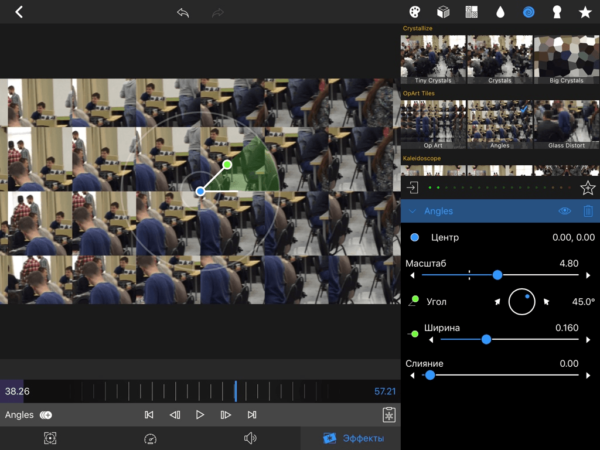The width and height of the screenshot is (600, 450).
Task: Select the water drop blur category icon
Action: click(x=500, y=12)
